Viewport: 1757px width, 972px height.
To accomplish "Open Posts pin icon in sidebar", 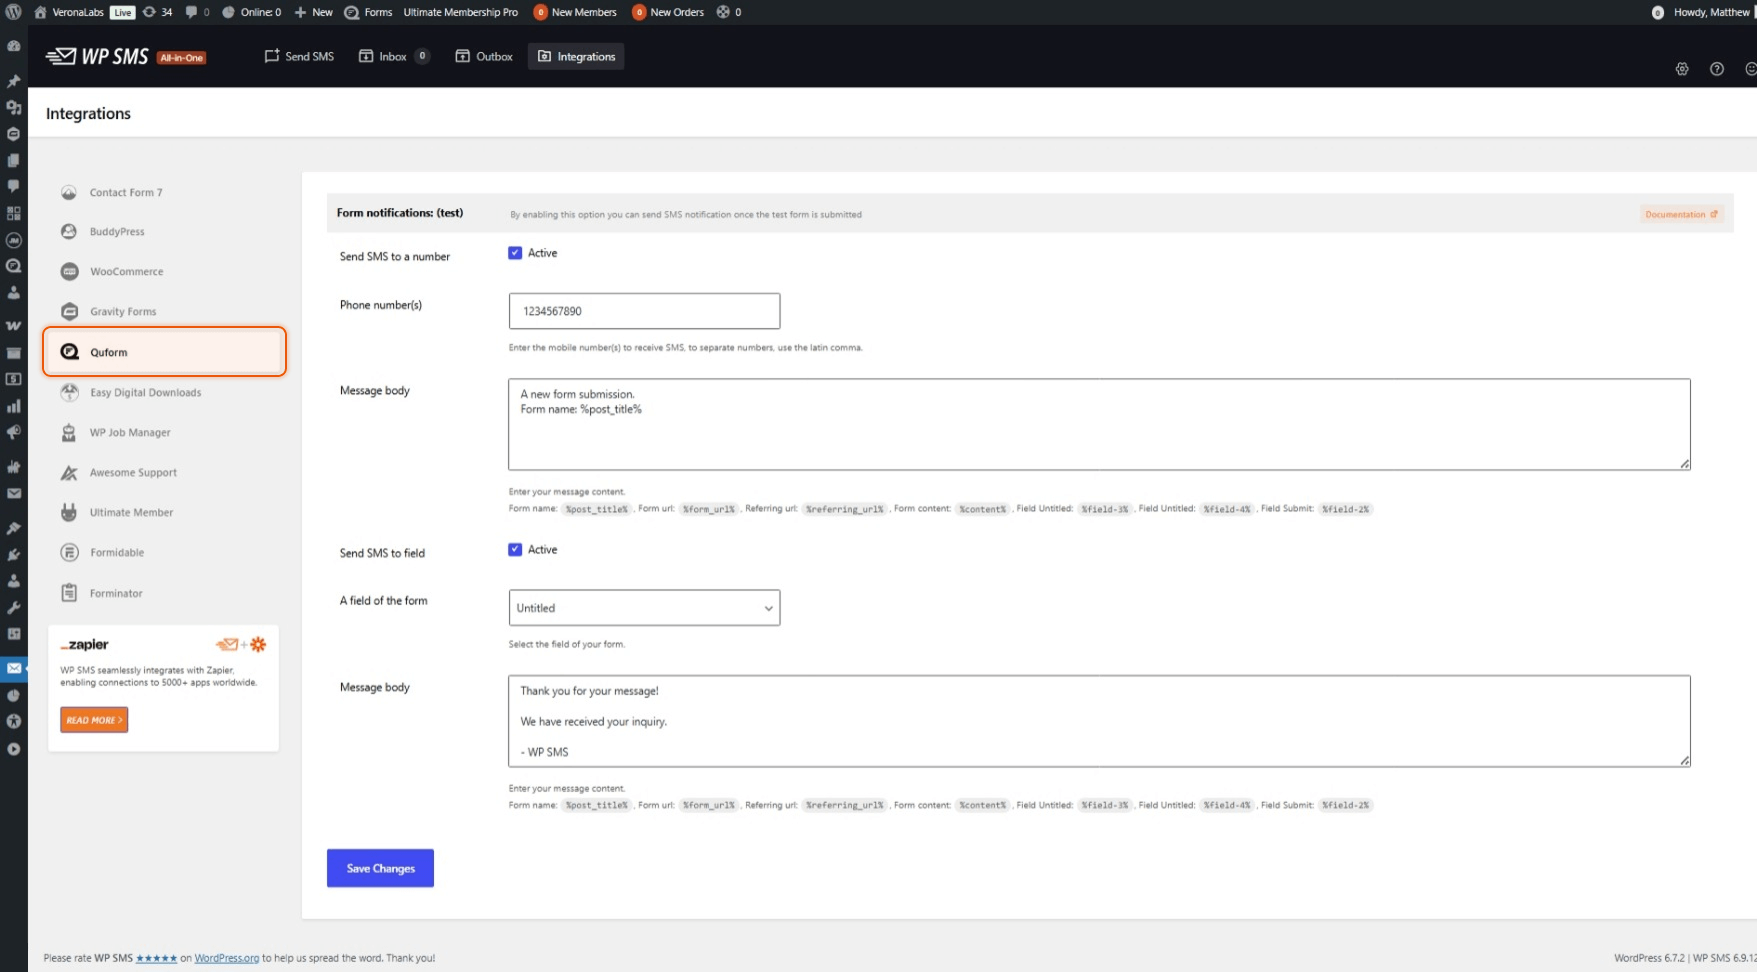I will tap(14, 81).
